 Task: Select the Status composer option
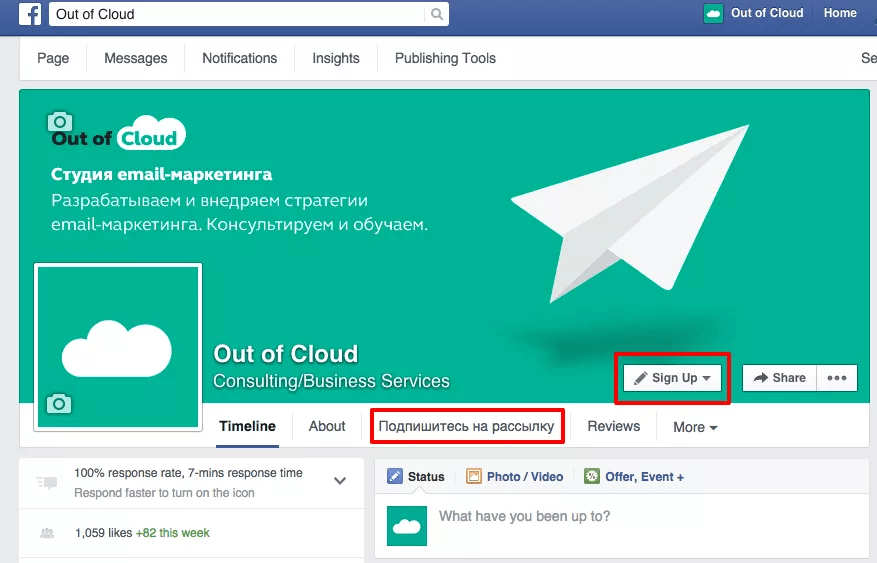[416, 477]
